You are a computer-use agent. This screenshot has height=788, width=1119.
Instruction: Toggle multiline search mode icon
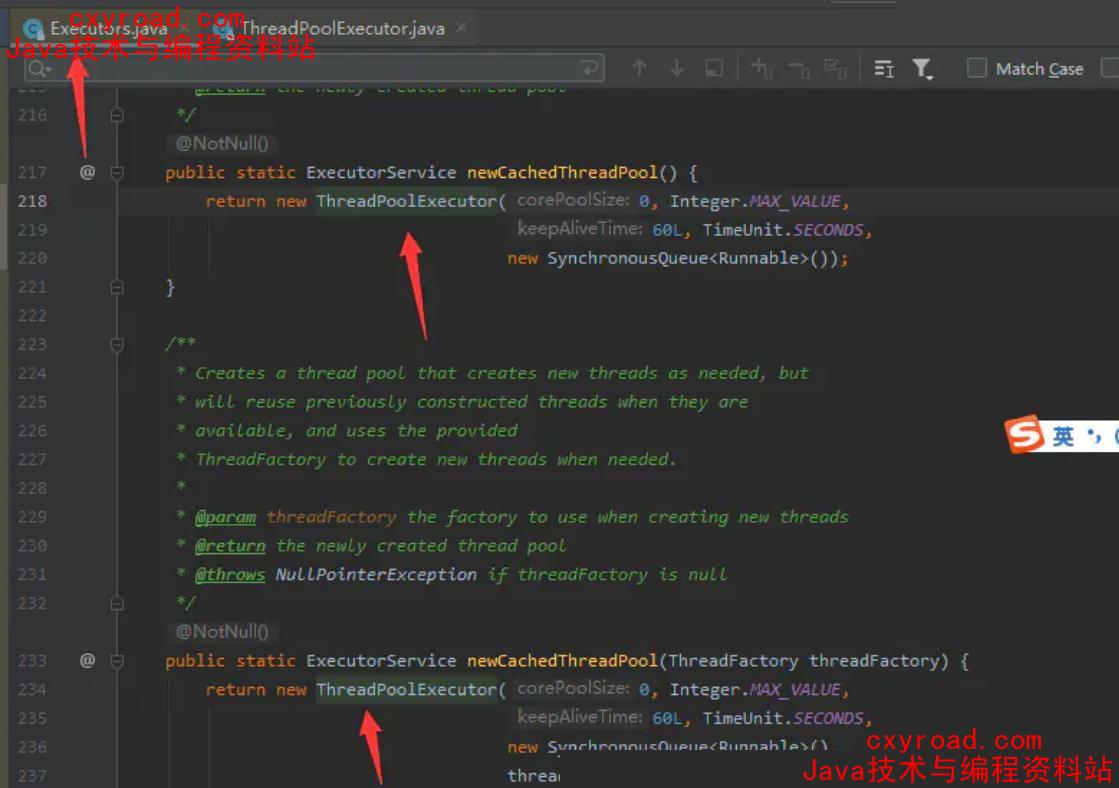tap(884, 68)
